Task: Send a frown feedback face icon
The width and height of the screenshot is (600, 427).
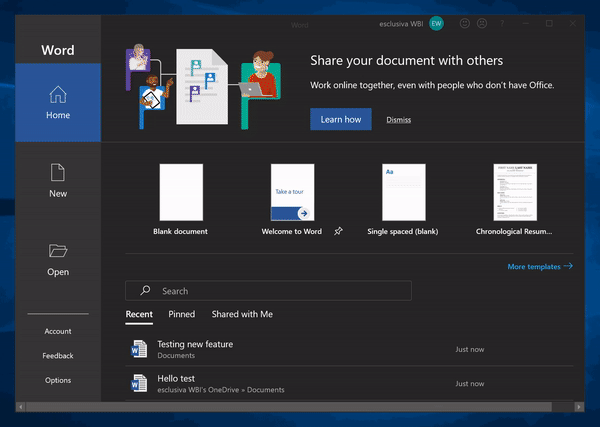Action: [482, 24]
